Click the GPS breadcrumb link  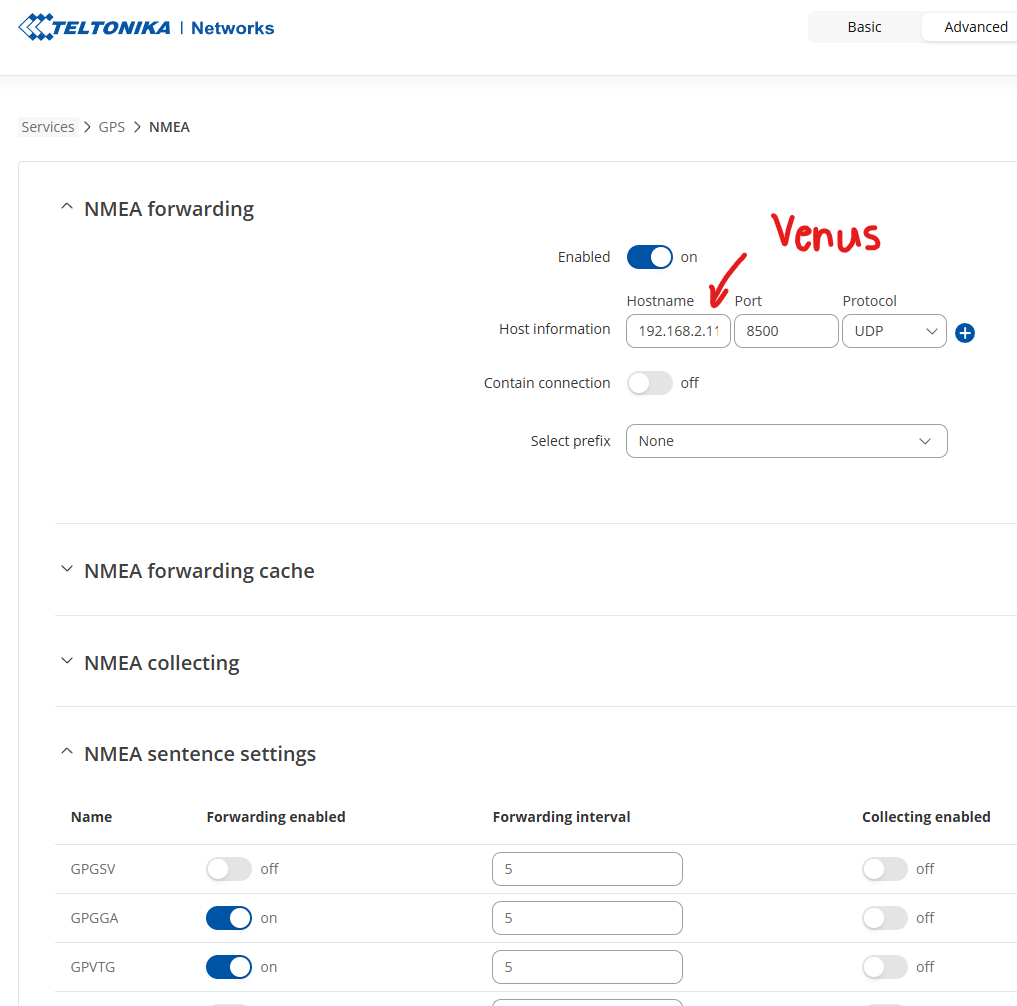click(x=112, y=127)
